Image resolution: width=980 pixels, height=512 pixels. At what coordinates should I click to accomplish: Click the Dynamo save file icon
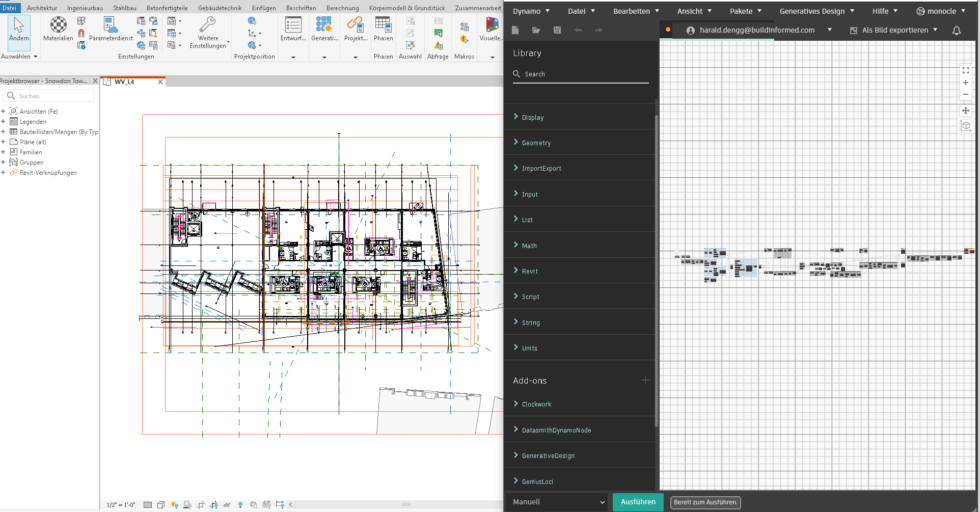click(x=556, y=30)
